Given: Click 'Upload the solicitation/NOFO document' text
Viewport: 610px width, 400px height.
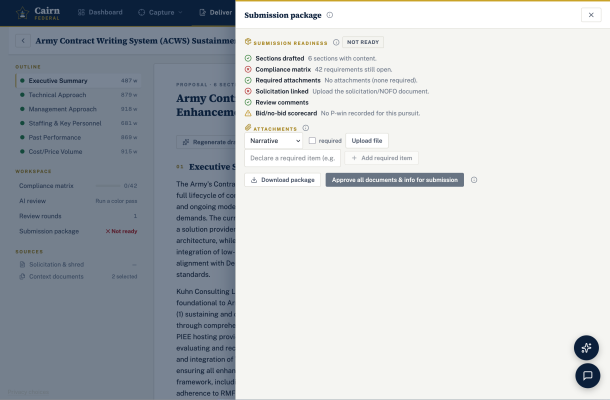Looking at the screenshot, I should 371,91.
